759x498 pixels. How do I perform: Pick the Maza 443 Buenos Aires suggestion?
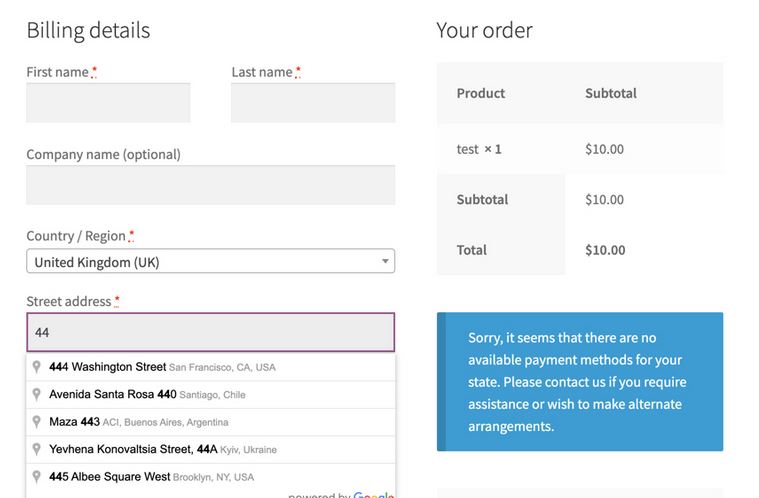[x=211, y=422]
